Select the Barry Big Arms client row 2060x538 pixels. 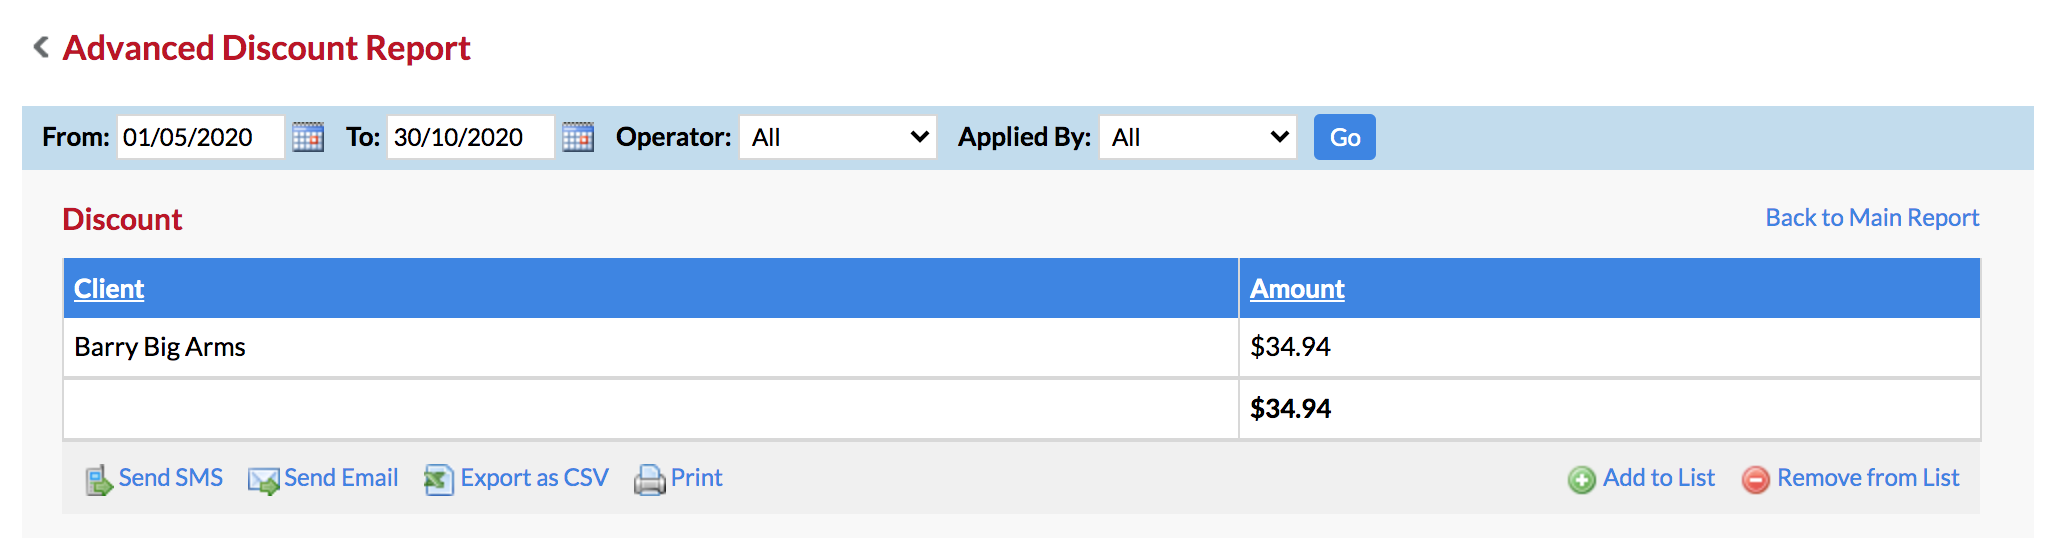[1021, 347]
